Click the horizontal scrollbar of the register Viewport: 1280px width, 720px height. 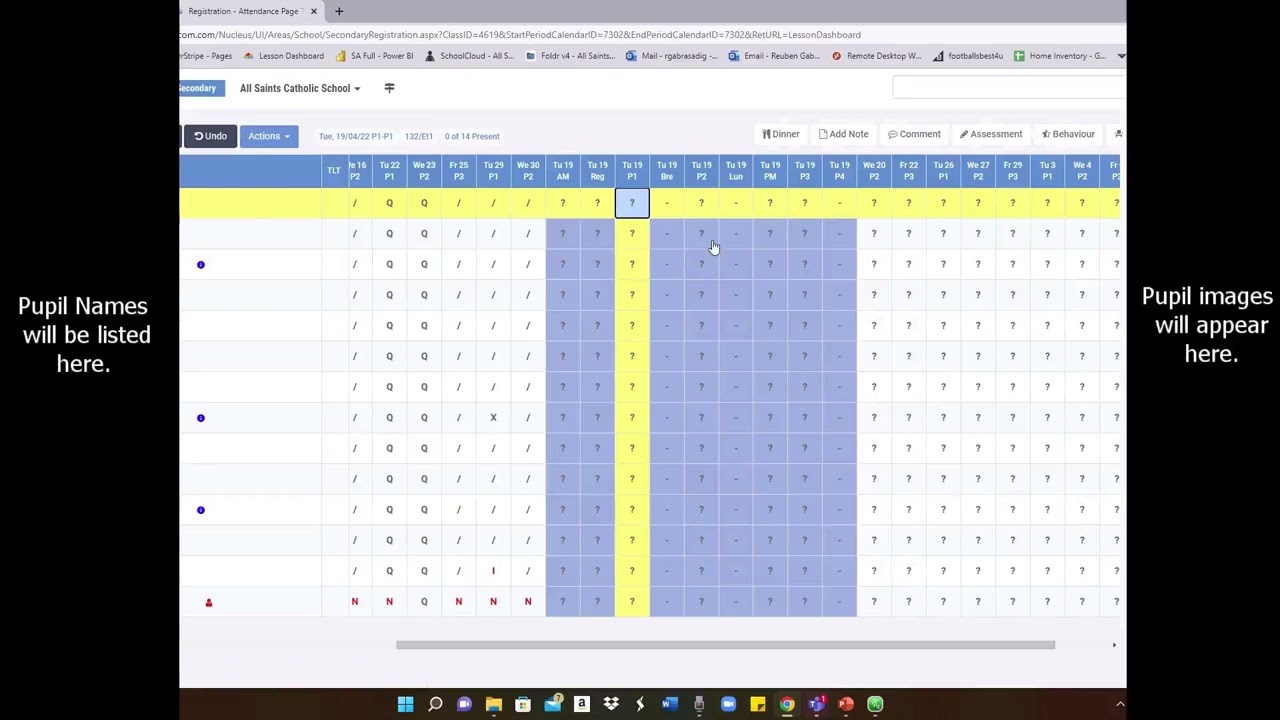tap(725, 645)
